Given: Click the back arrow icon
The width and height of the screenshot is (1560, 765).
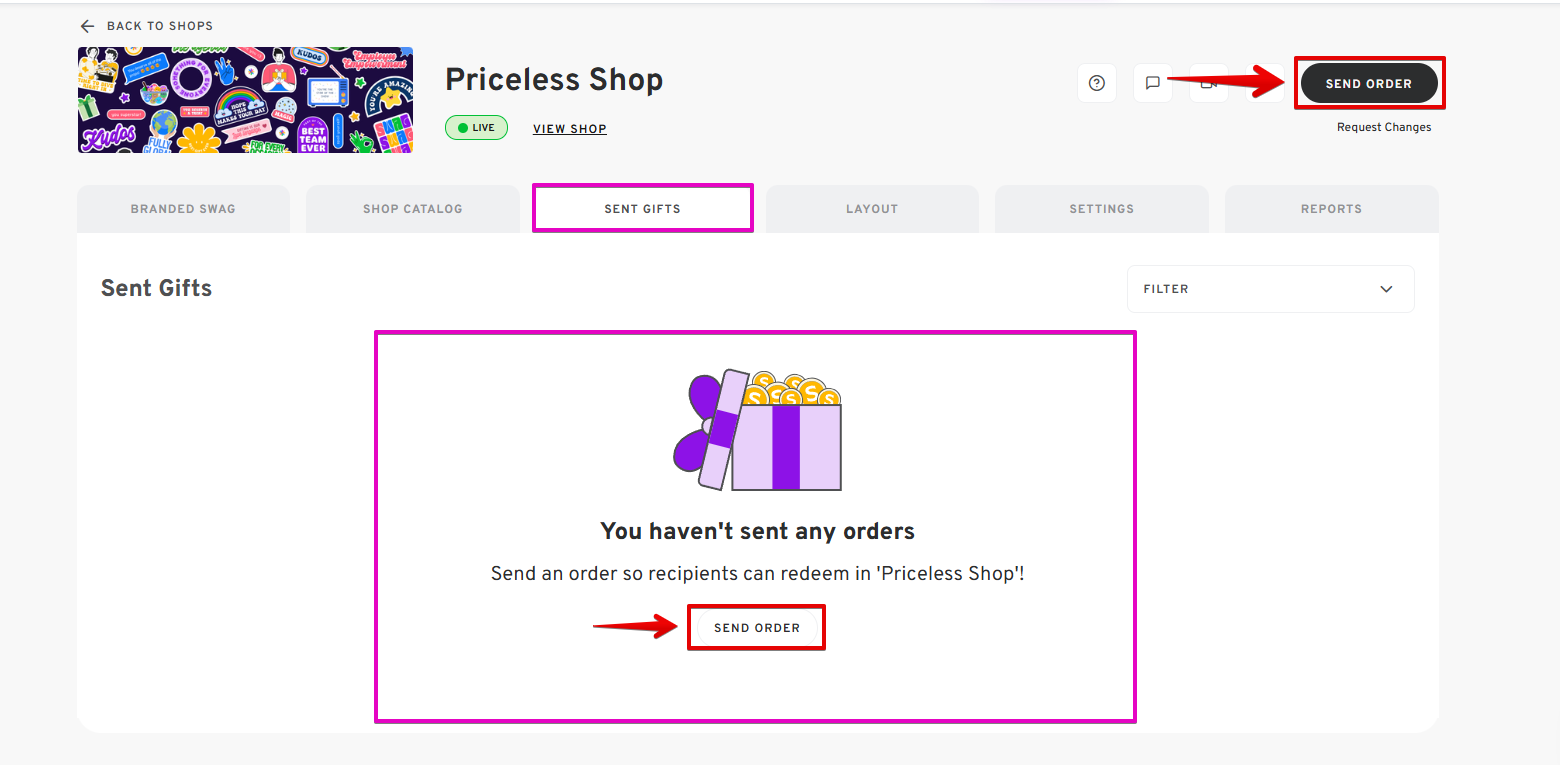Looking at the screenshot, I should (x=88, y=26).
